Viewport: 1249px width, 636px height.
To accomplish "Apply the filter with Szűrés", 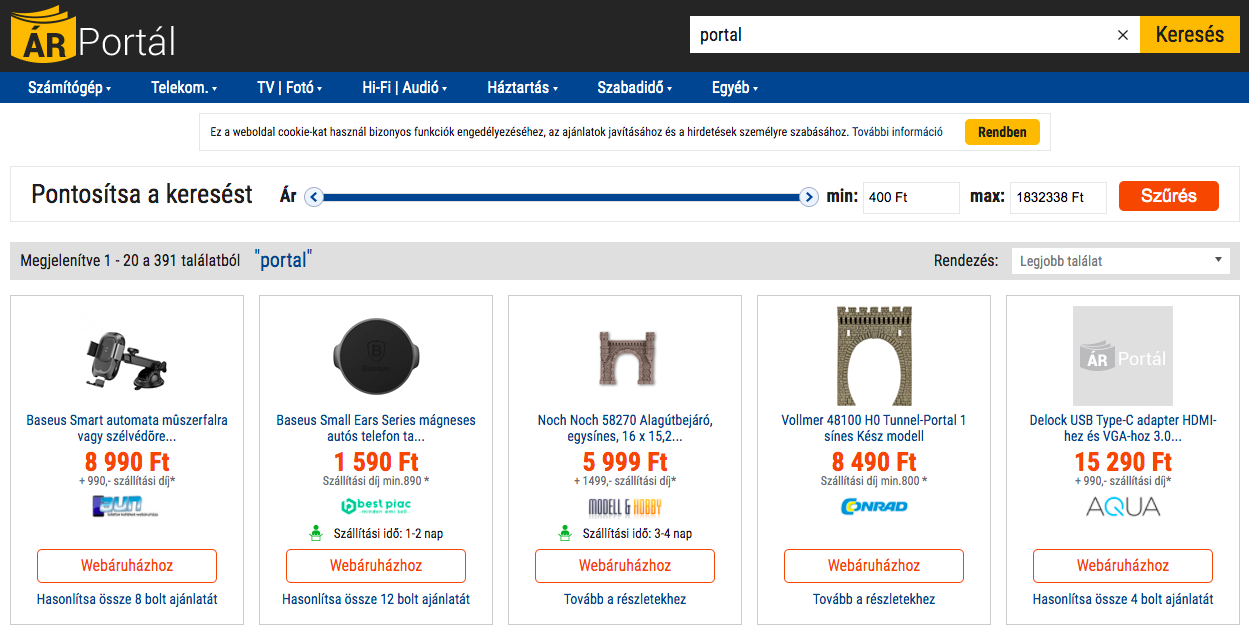I will (x=1169, y=196).
